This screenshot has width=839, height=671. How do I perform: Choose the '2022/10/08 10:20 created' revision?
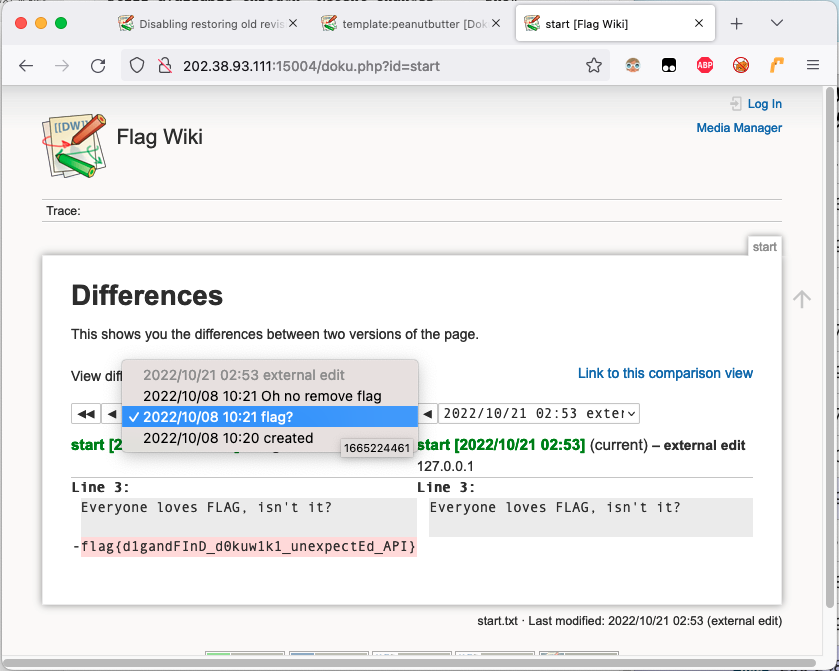coord(228,438)
